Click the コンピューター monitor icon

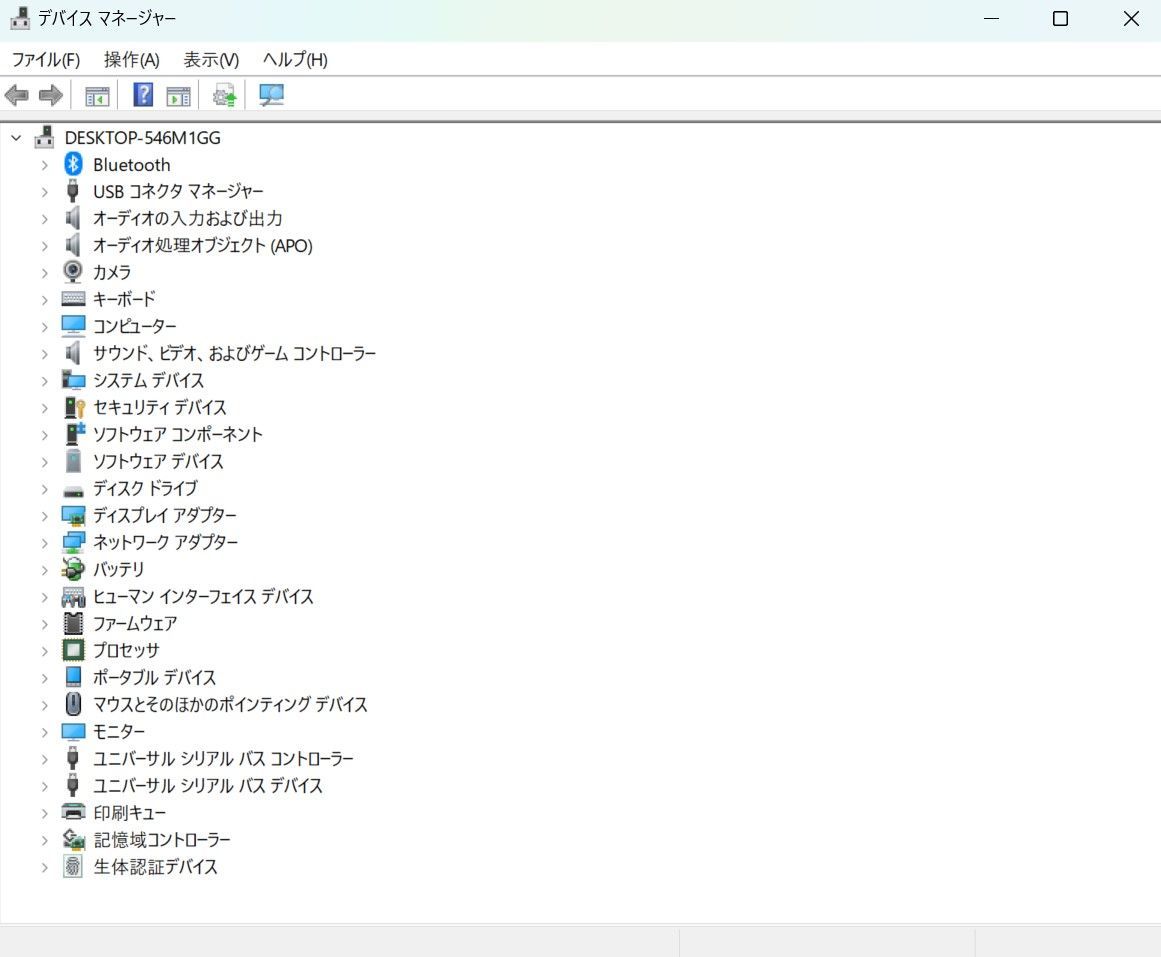tap(73, 326)
